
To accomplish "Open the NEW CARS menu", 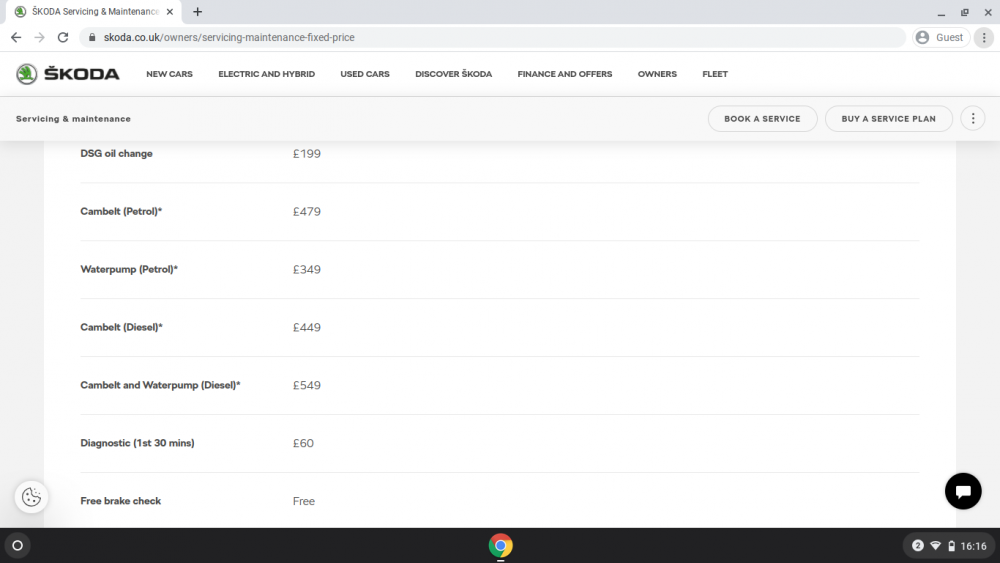I will (x=169, y=74).
